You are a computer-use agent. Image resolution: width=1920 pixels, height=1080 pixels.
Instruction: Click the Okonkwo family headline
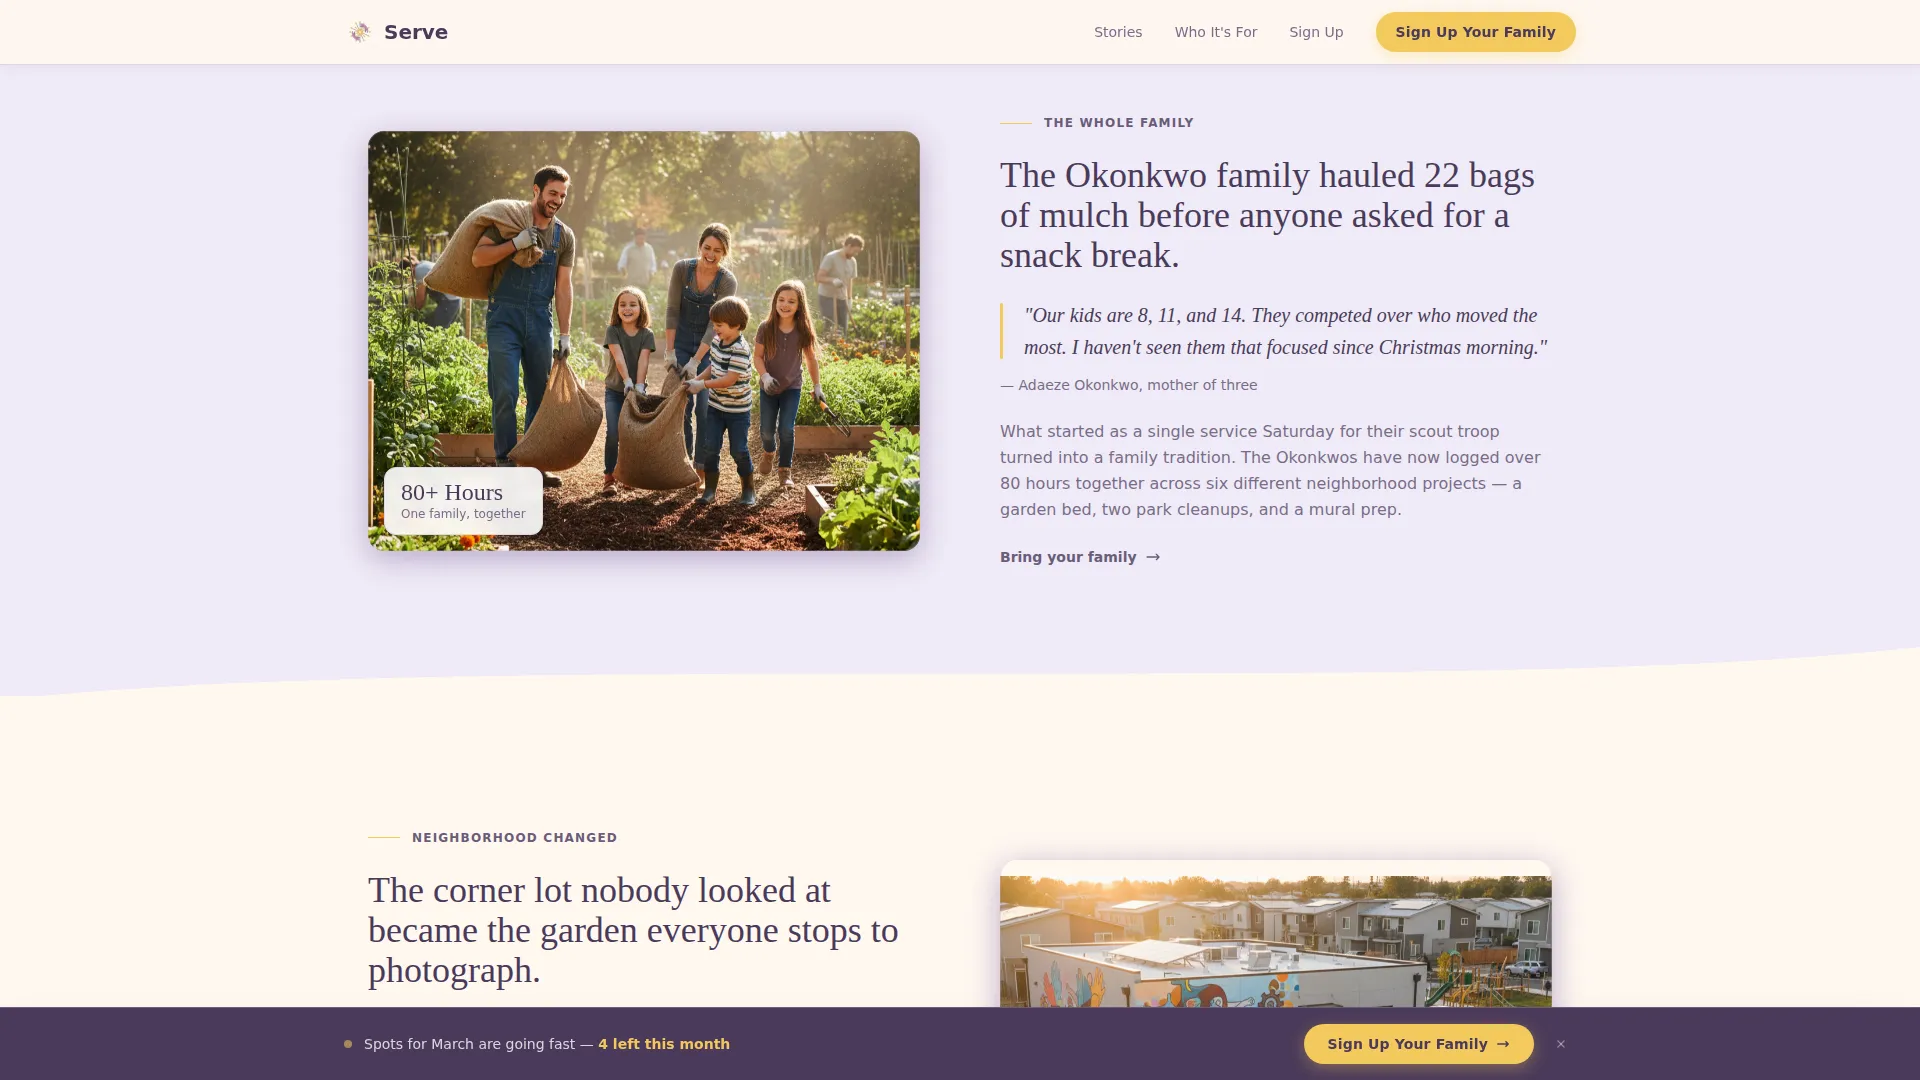tap(1267, 215)
